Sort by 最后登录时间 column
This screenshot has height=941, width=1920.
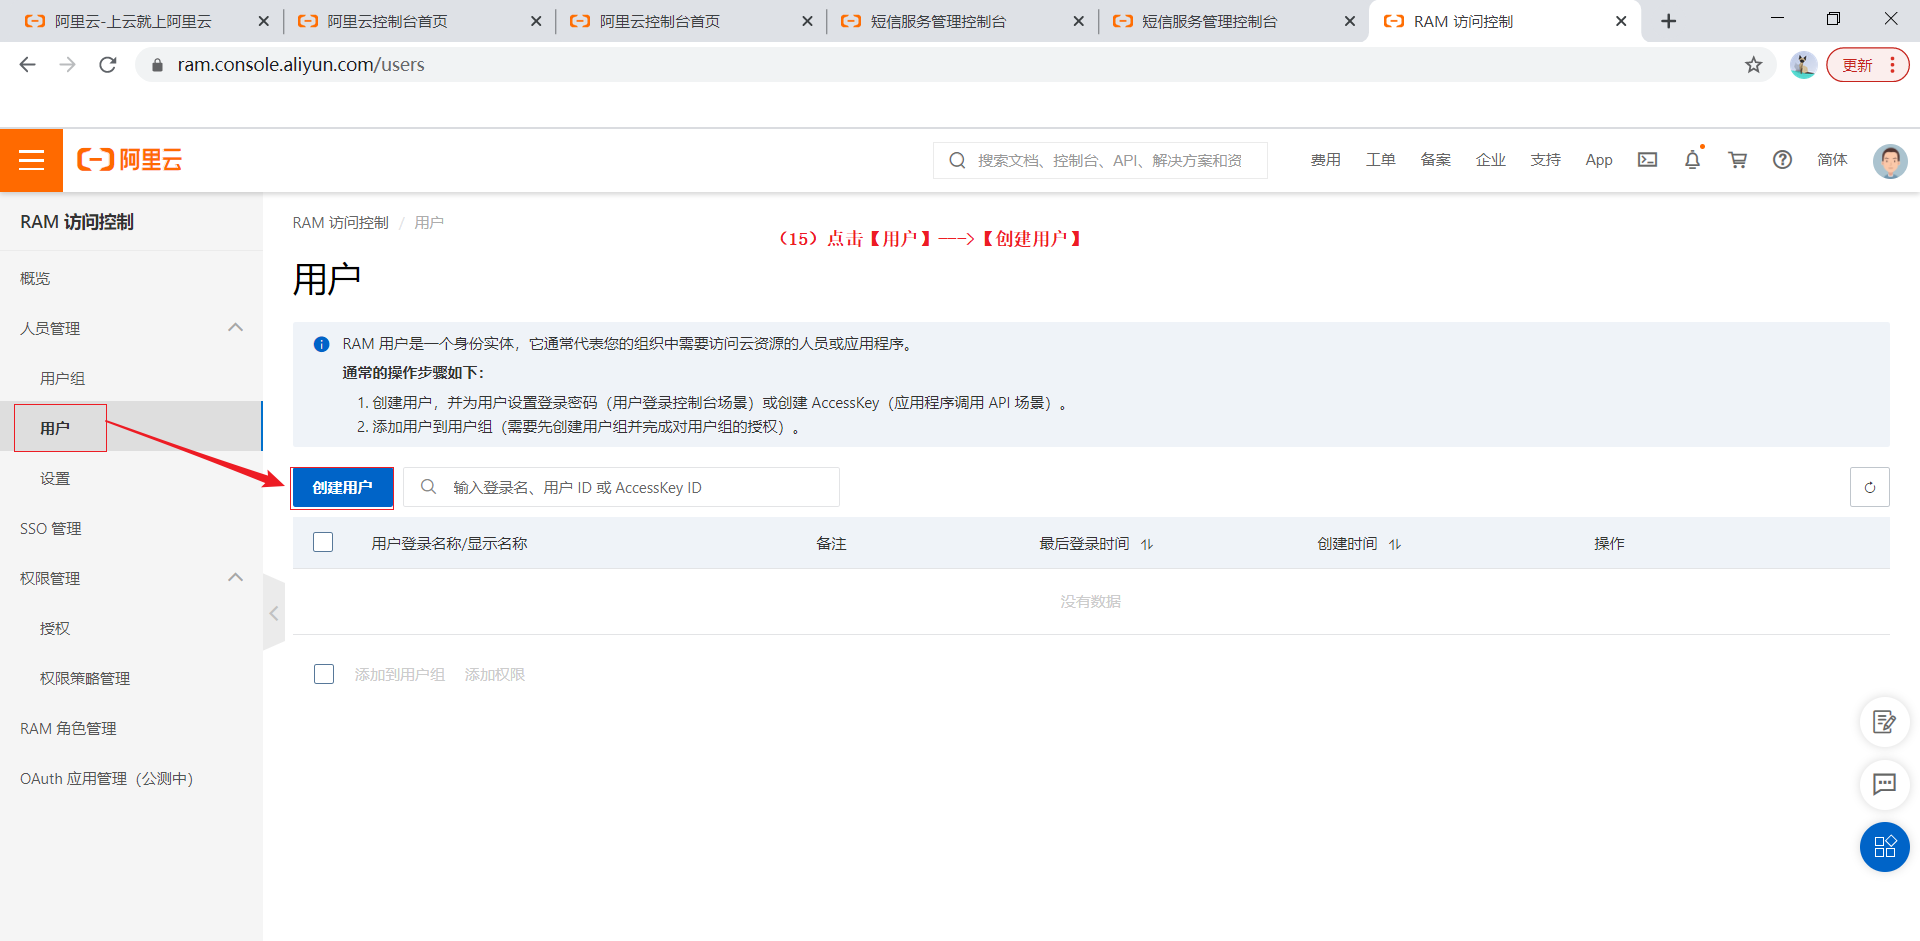tap(1147, 544)
